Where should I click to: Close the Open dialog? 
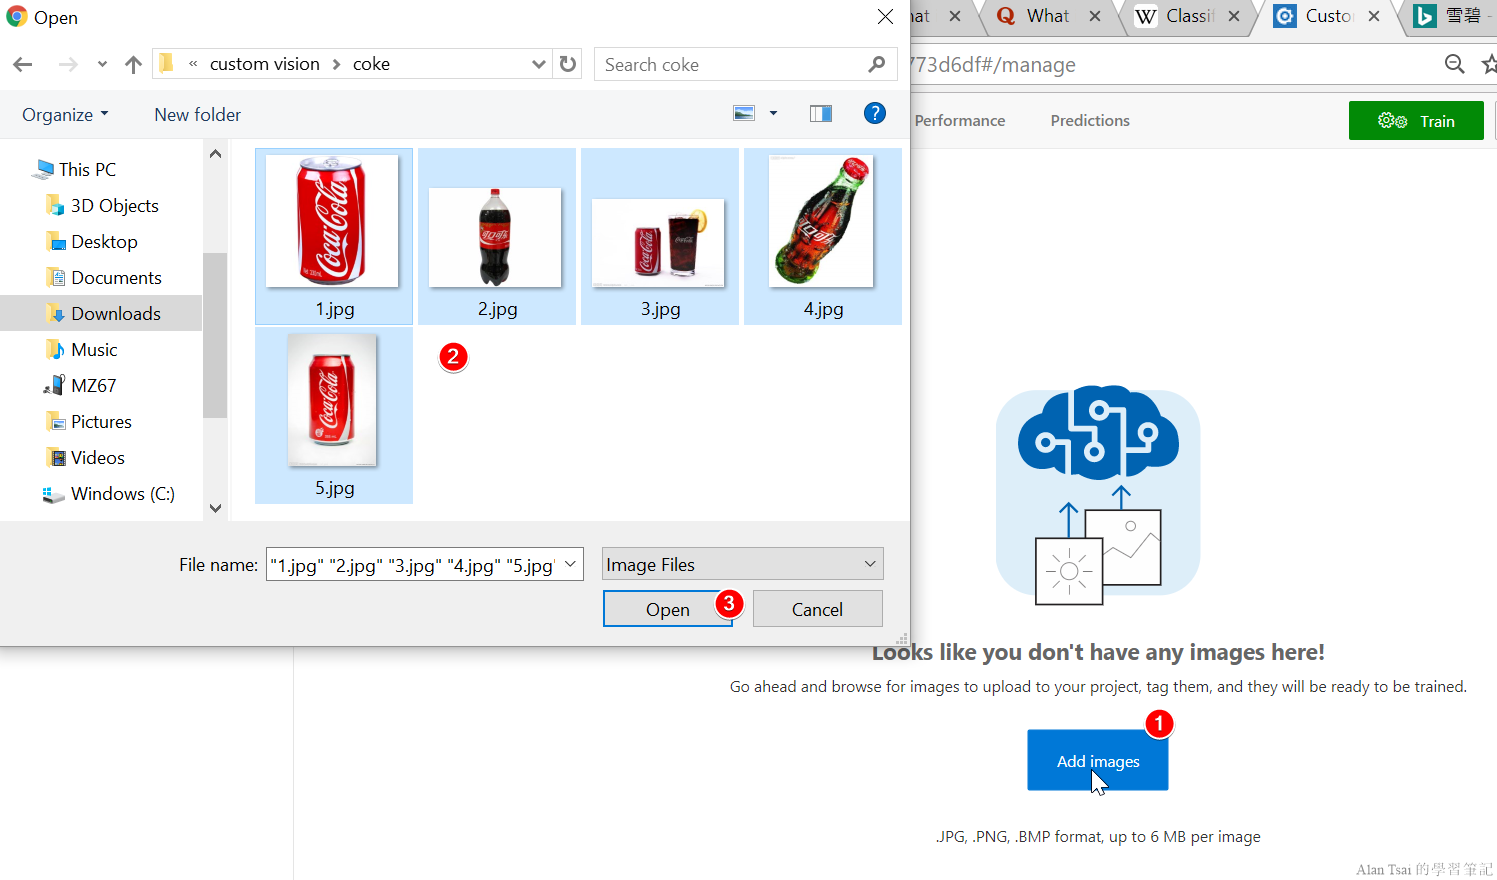pos(885,17)
